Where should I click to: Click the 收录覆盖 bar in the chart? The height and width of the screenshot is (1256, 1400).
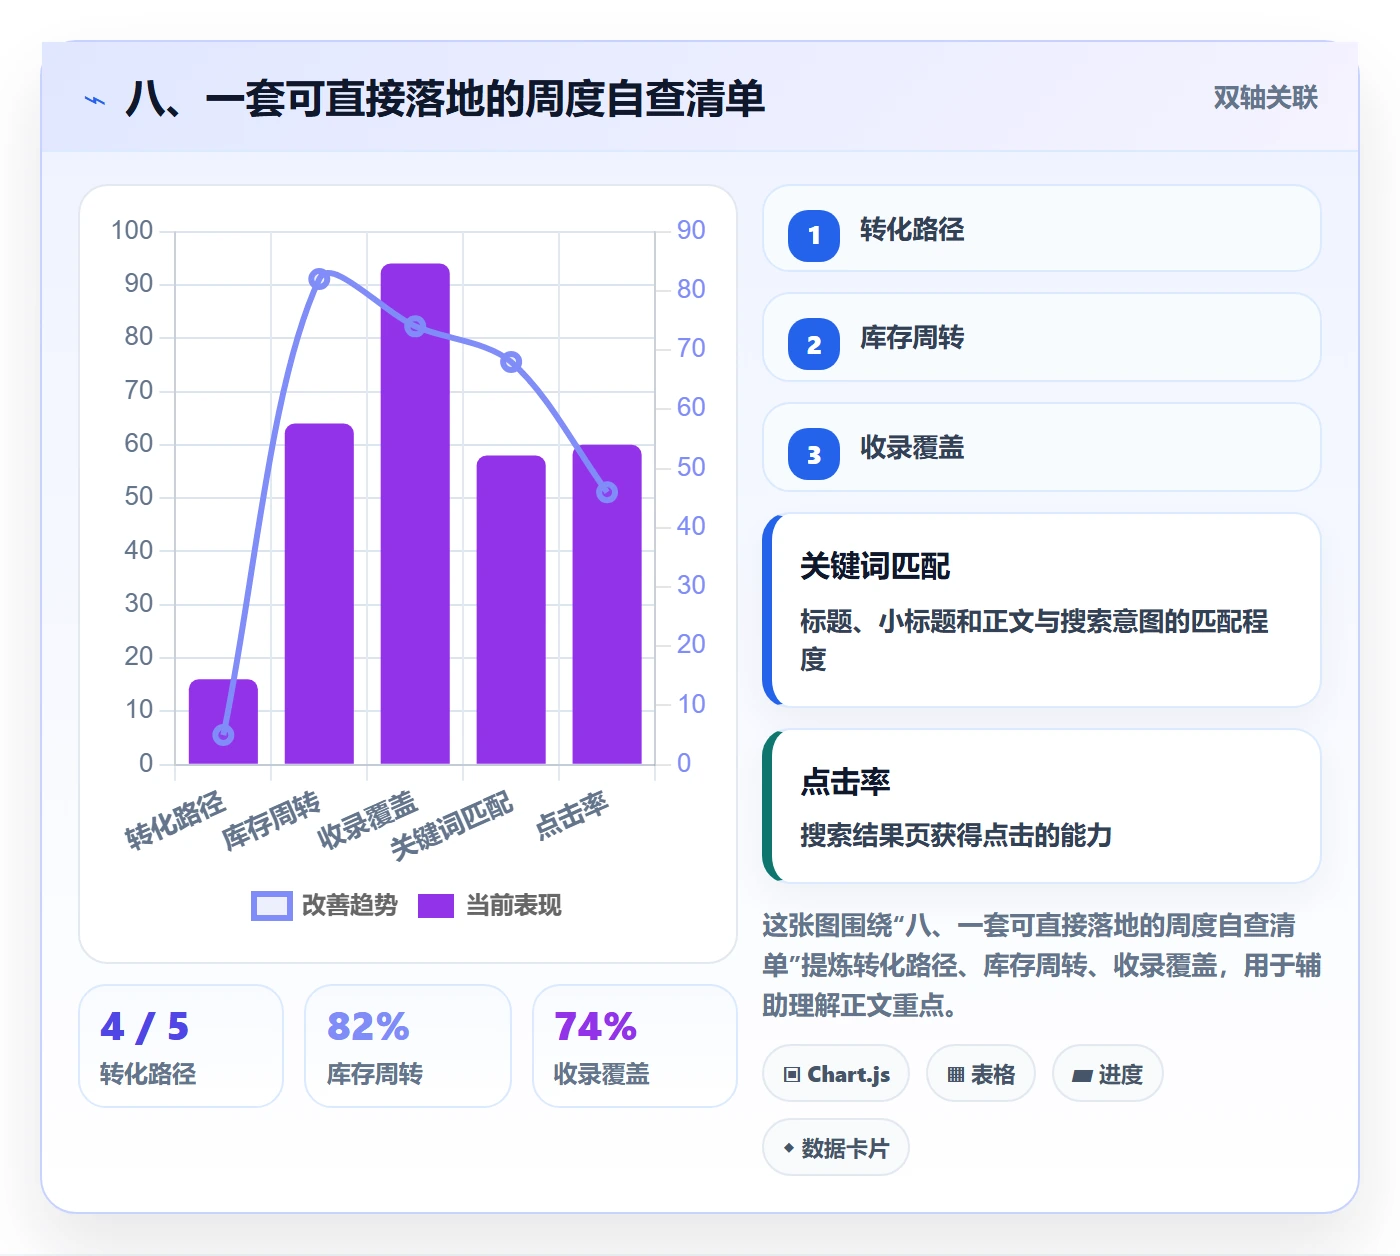[x=415, y=514]
